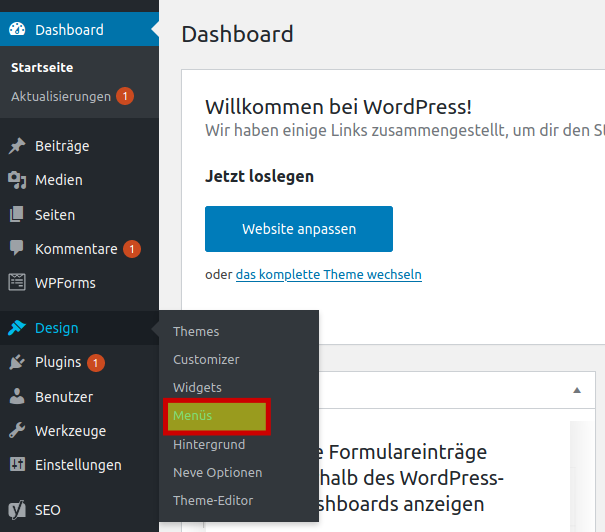Click the Website anpassen button

pos(299,229)
